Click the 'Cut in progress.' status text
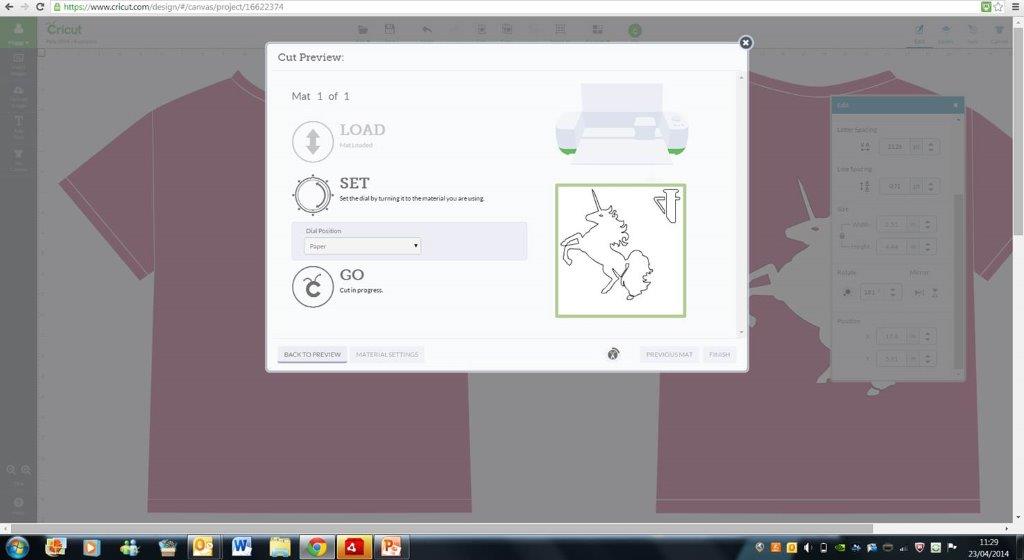The width and height of the screenshot is (1024, 560). [361, 290]
